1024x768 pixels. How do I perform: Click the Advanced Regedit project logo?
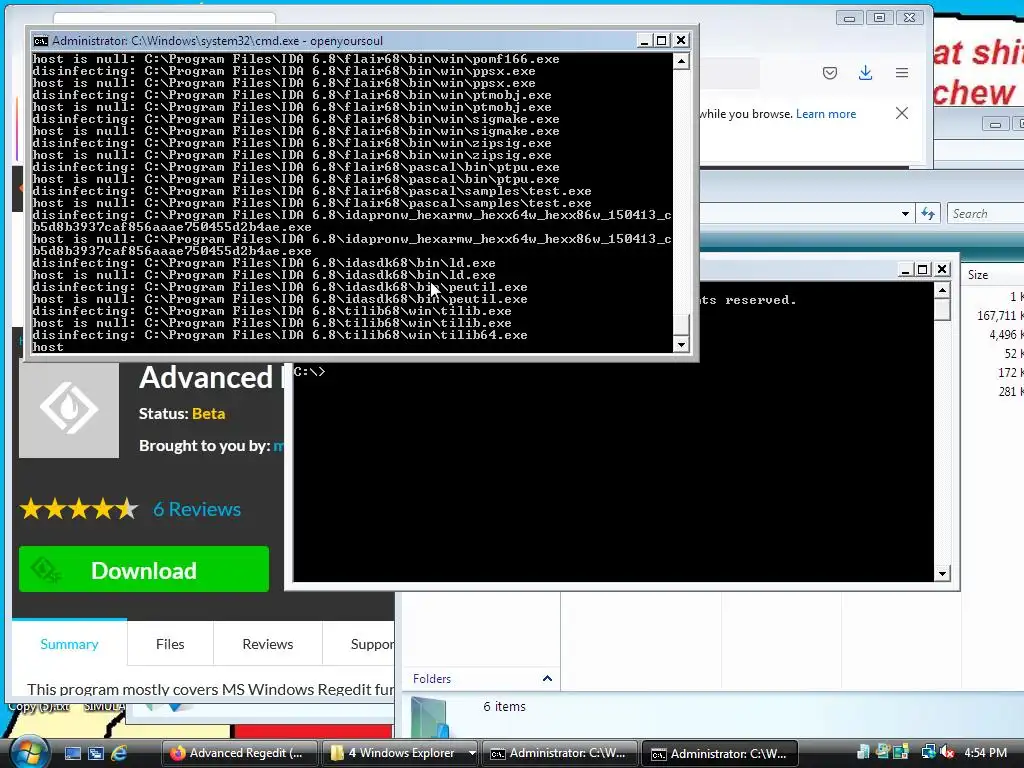[69, 409]
